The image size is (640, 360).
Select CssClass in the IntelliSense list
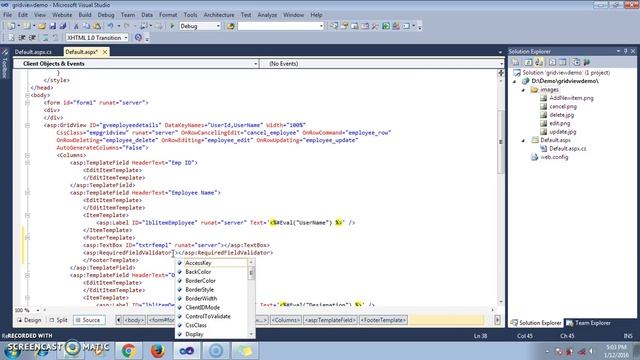[196, 325]
